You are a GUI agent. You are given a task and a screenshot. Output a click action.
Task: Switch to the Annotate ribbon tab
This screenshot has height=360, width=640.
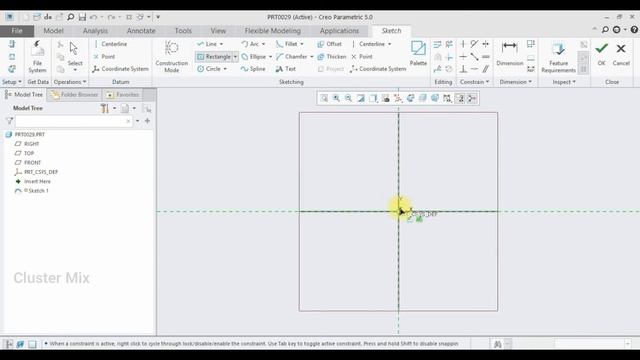141,31
